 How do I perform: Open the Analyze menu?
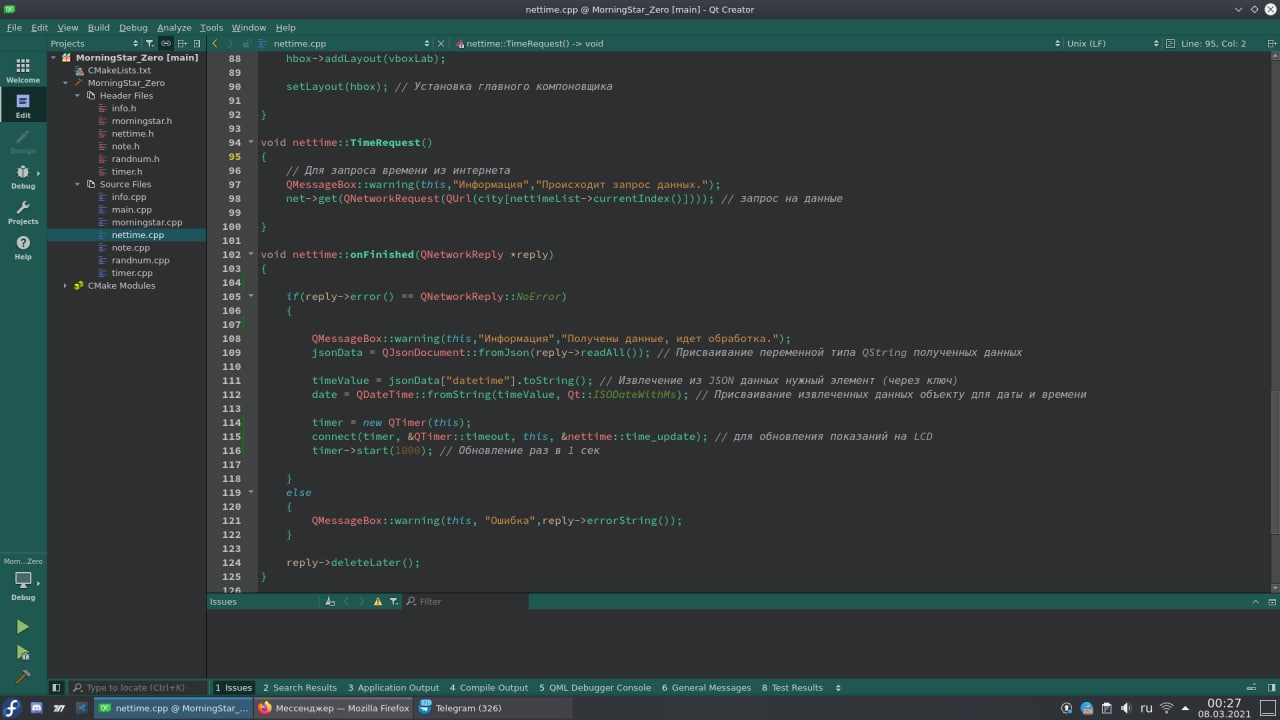(x=174, y=28)
